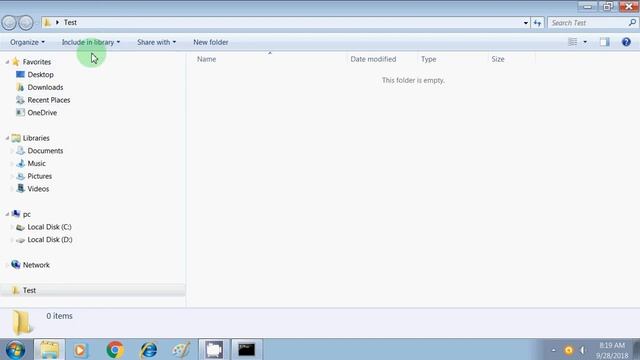The image size is (640, 360).
Task: Click the large folder icon in details pane
Action: click(x=21, y=322)
